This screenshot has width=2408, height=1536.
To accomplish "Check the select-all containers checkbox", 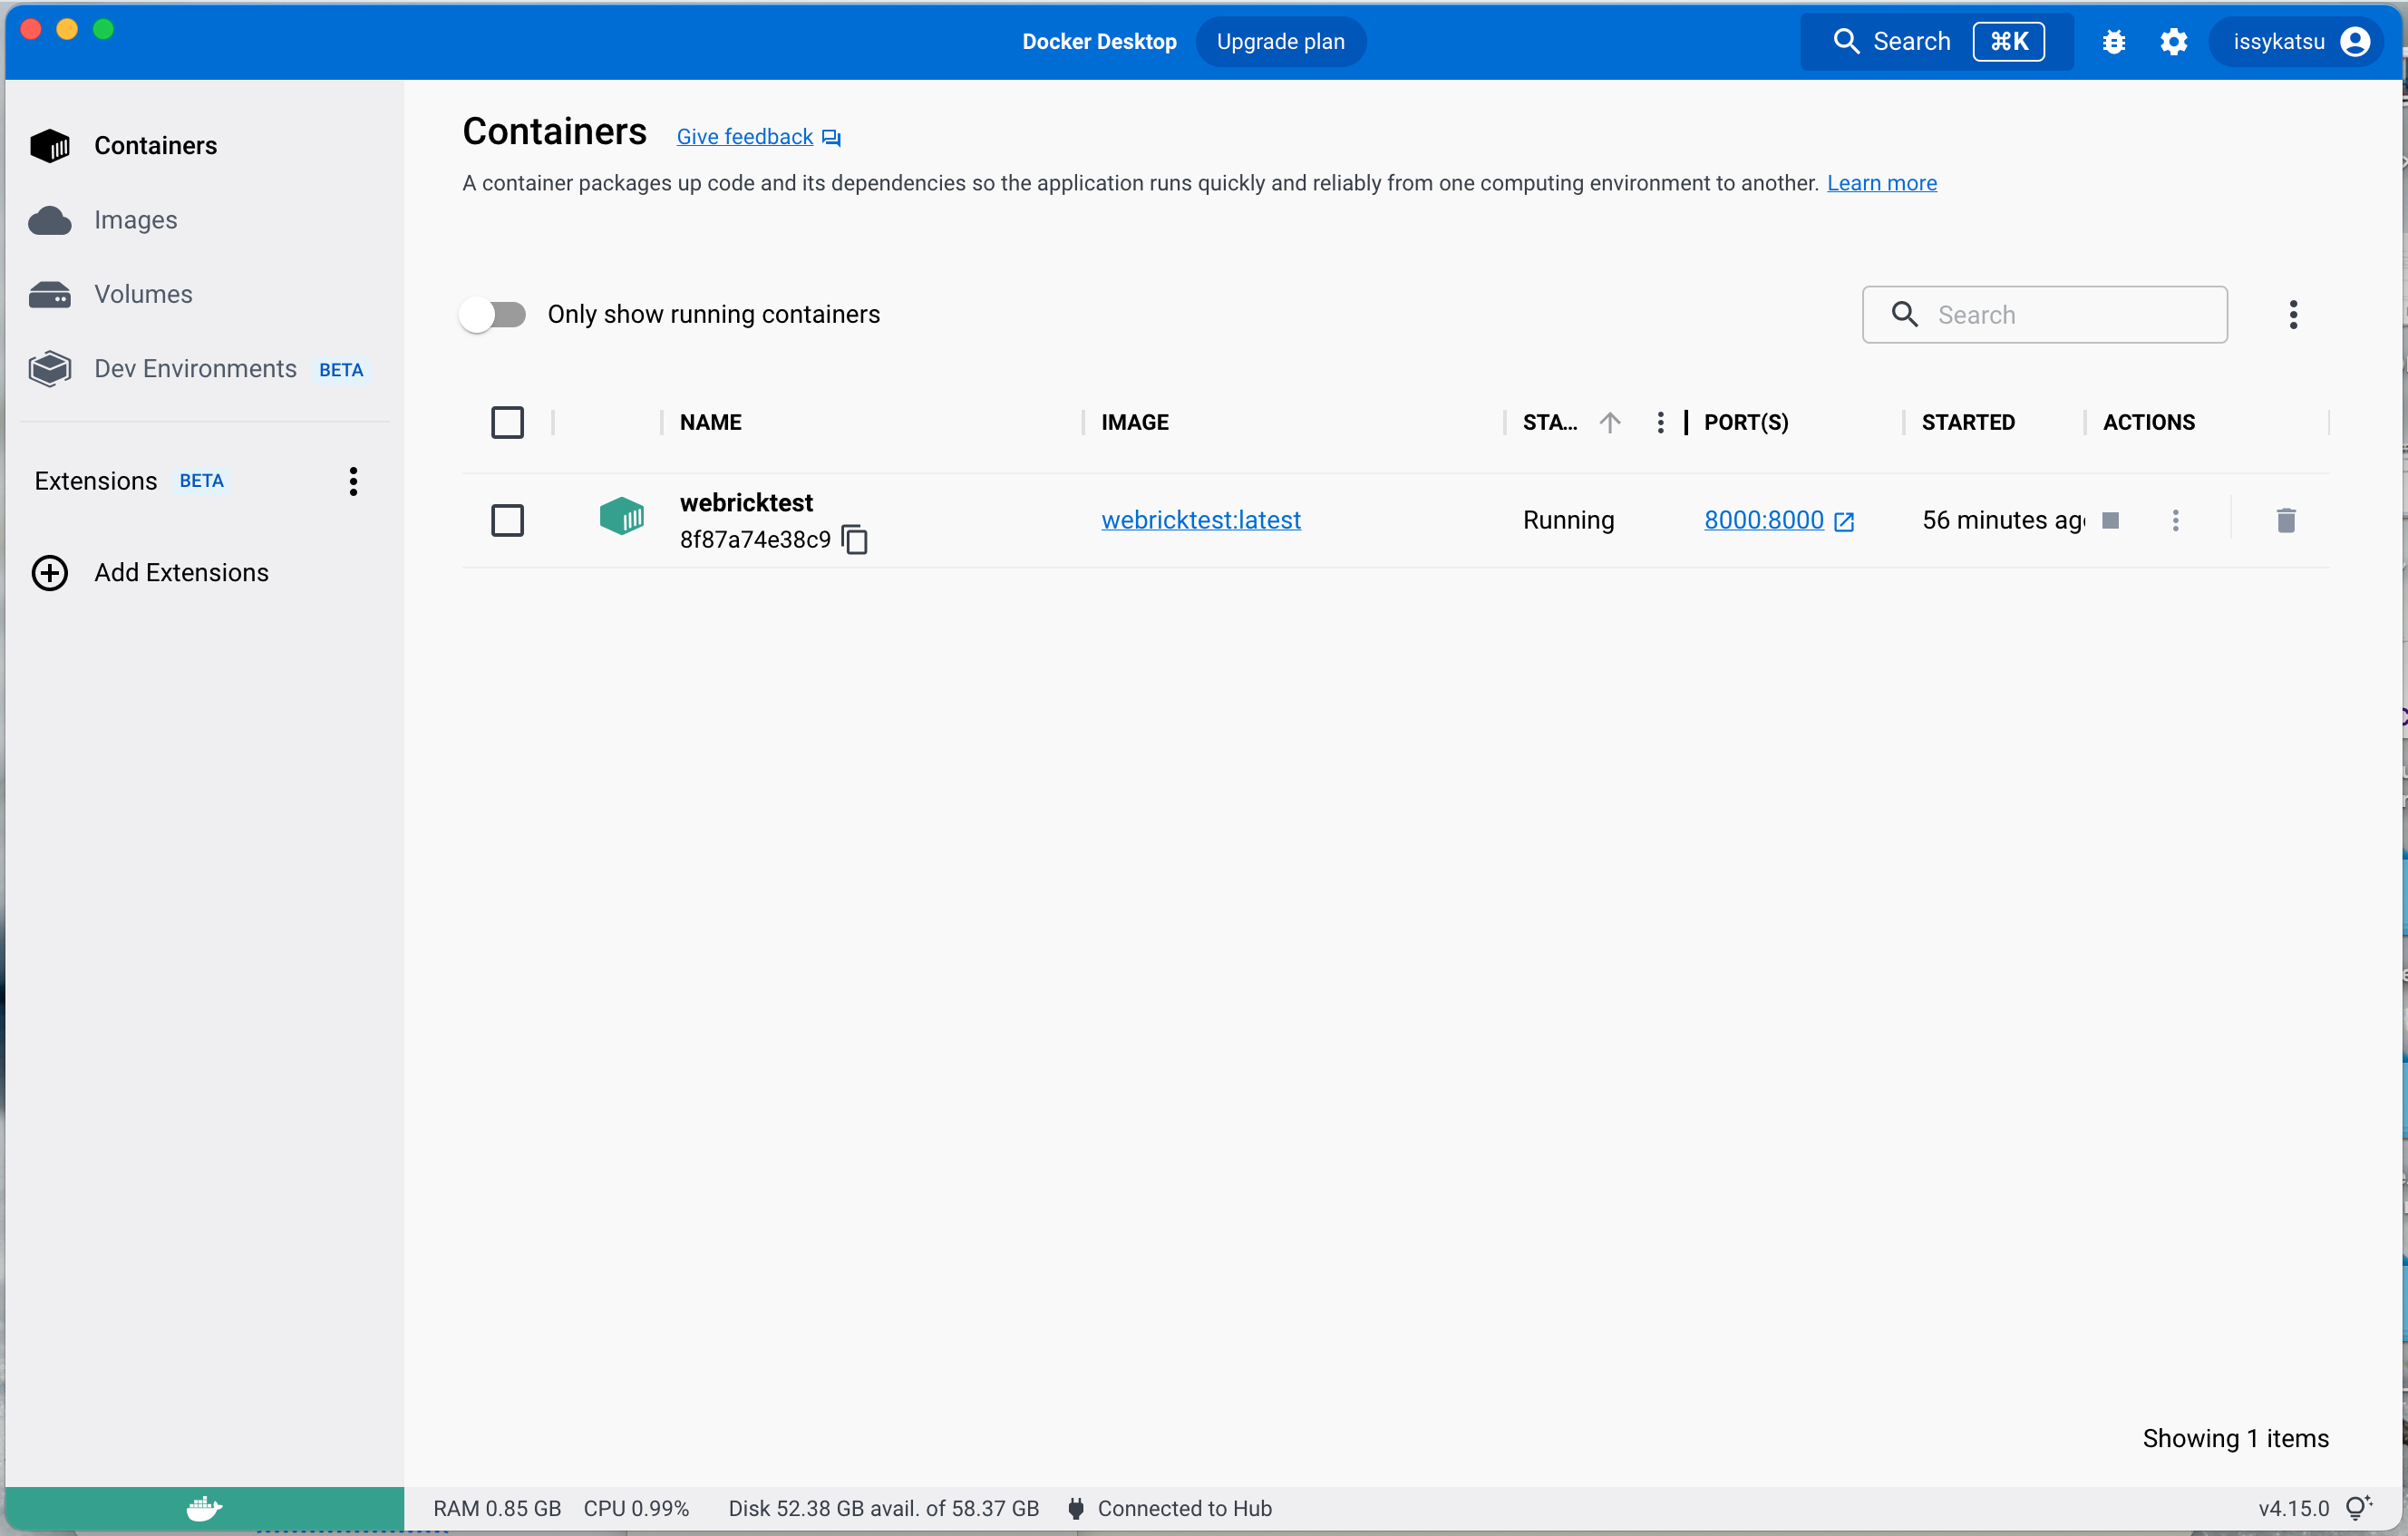I will 507,422.
